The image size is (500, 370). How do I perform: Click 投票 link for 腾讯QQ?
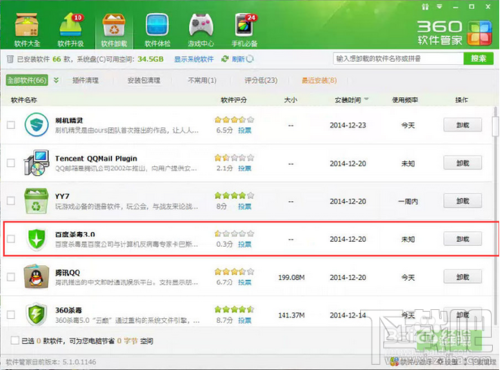(x=245, y=282)
